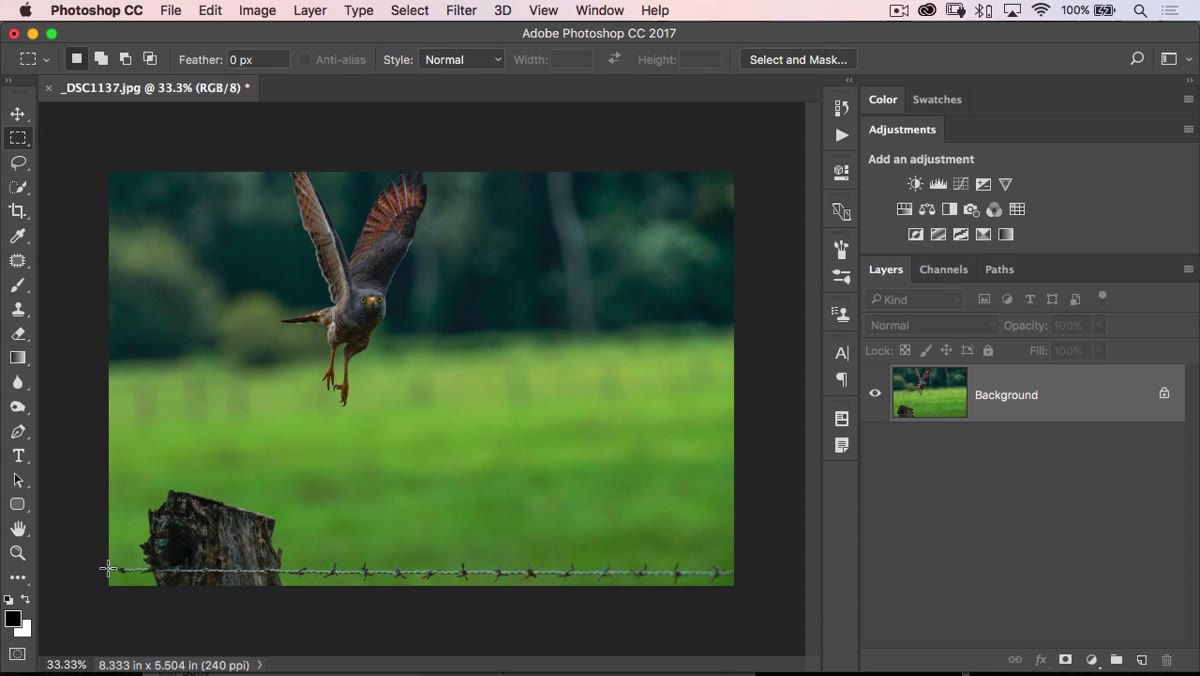Select the Move tool
This screenshot has width=1200, height=676.
coord(18,114)
